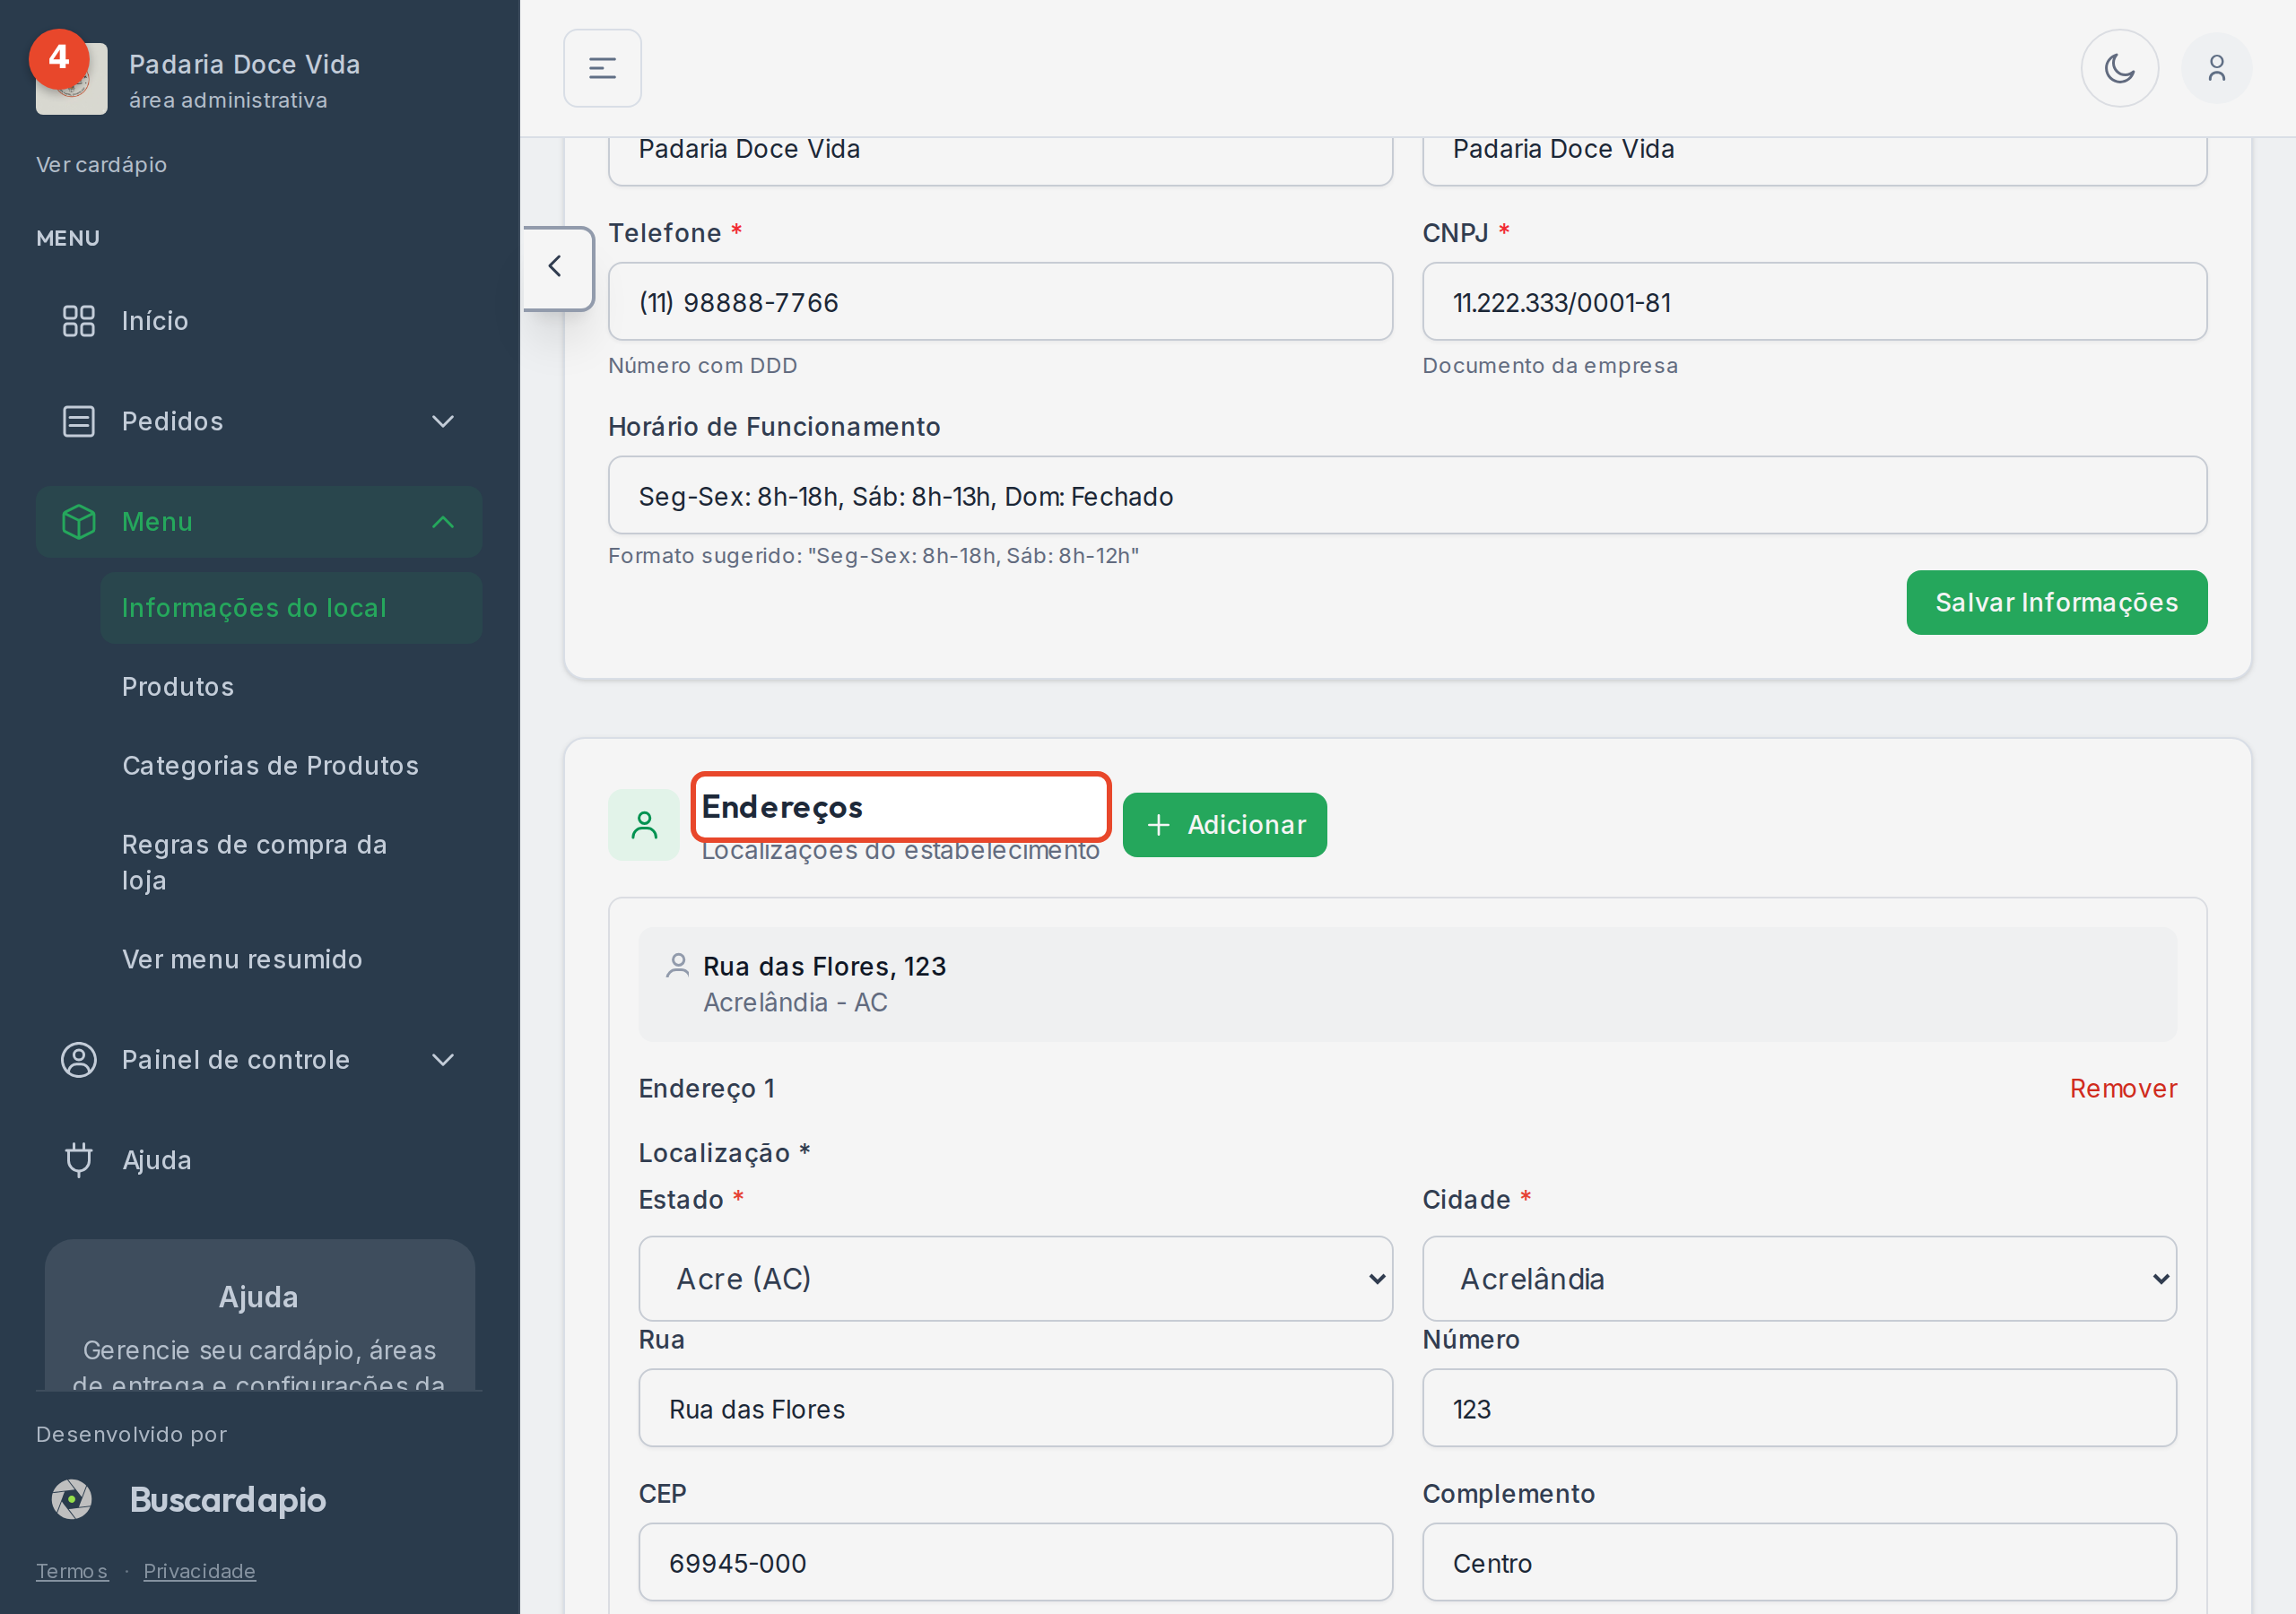Click the Menu box icon

point(79,522)
